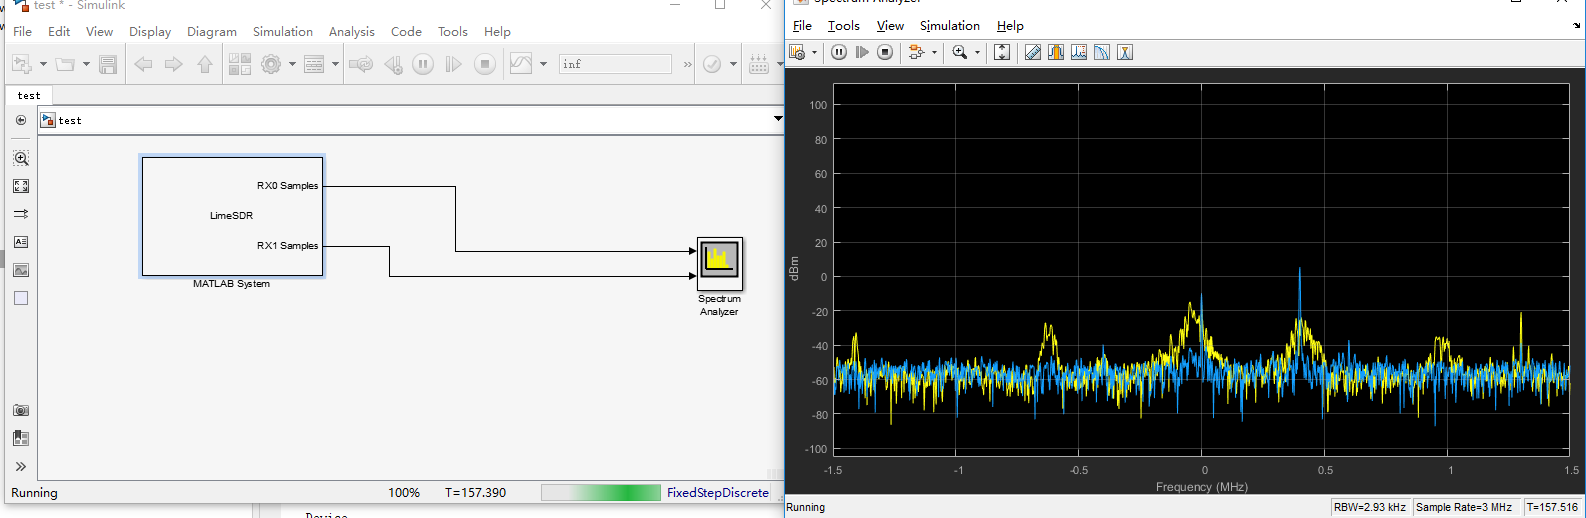
Task: Click the simulation stop time field
Action: pos(614,64)
